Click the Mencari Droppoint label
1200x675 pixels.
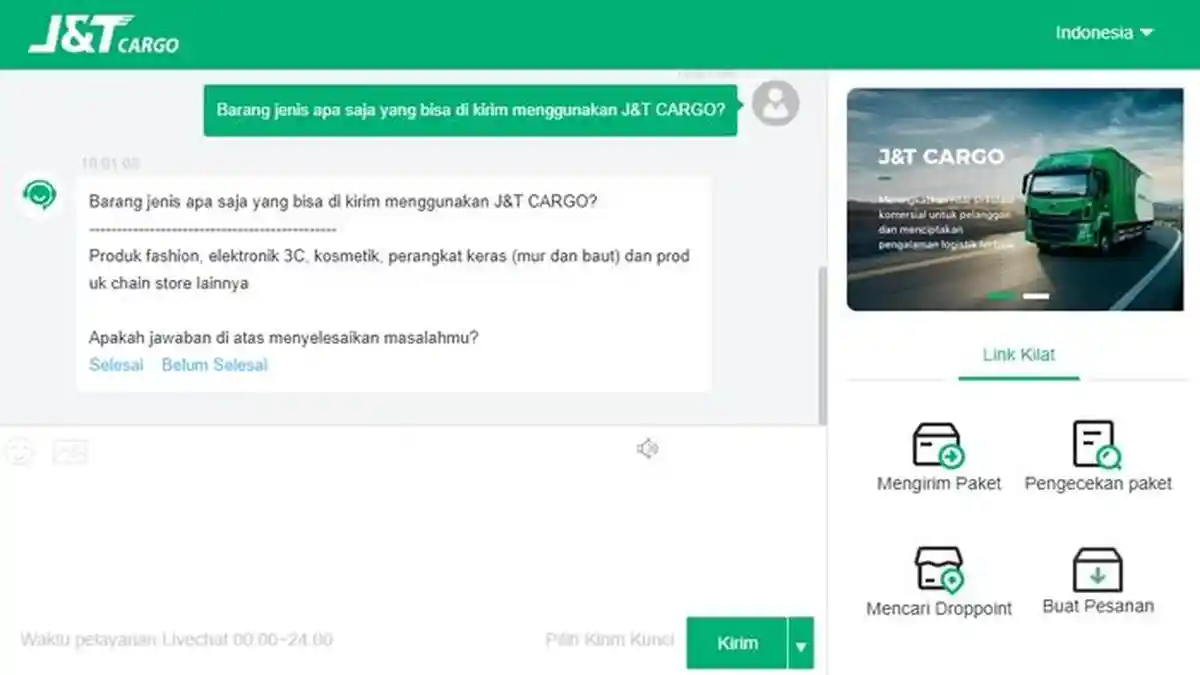tap(939, 608)
